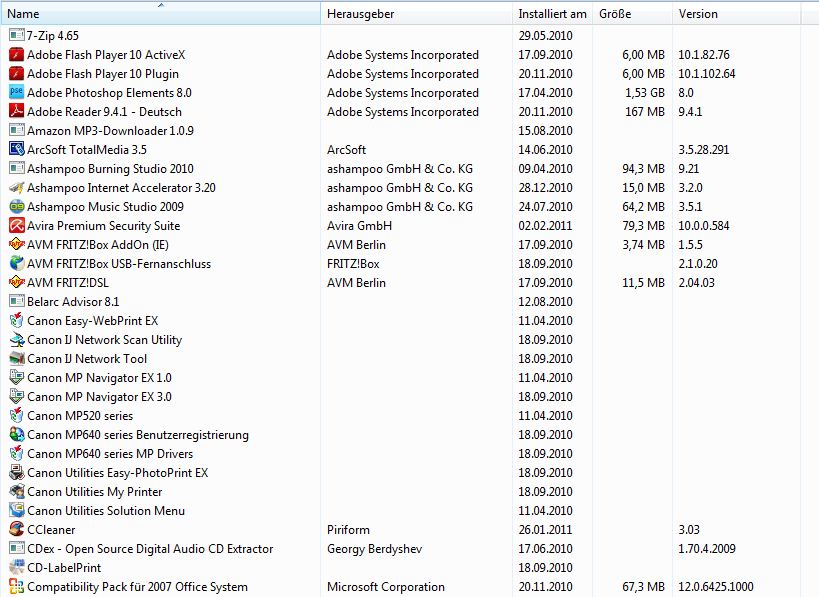This screenshot has height=597, width=819.
Task: Click the CD-LabelPrint icon
Action: 17,567
